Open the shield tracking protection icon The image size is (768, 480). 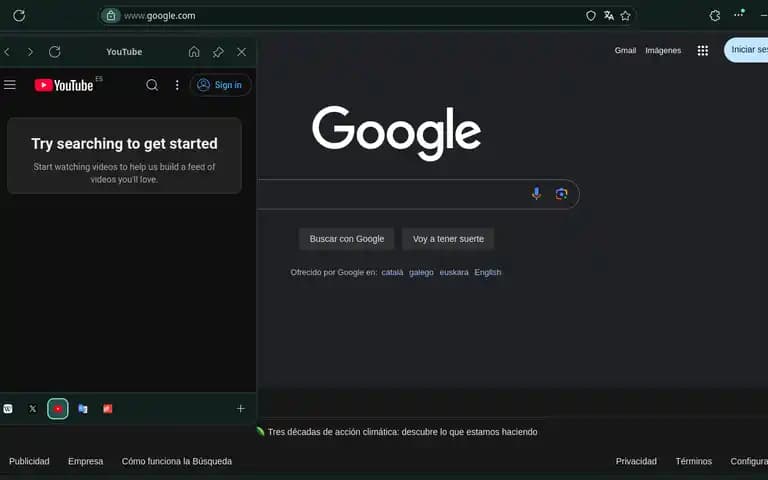point(591,16)
